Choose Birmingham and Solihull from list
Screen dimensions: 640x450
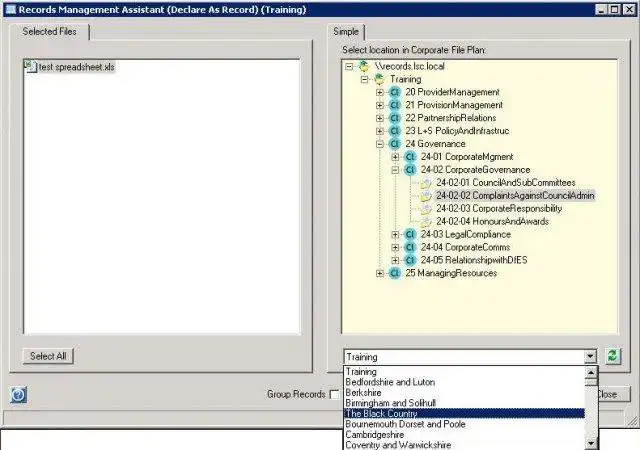click(464, 403)
